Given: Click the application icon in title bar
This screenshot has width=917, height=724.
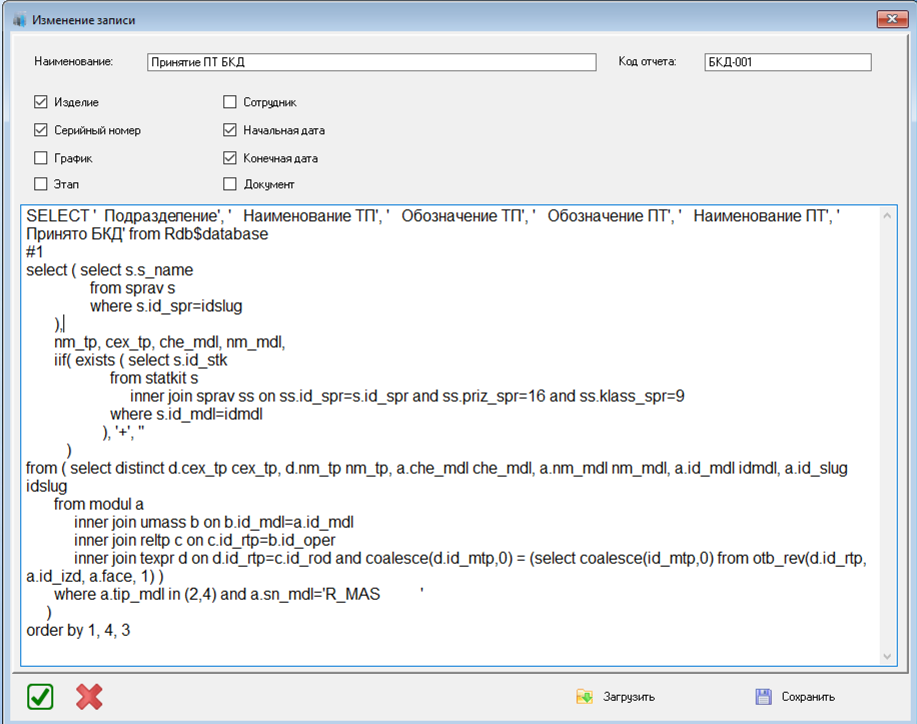Looking at the screenshot, I should pos(18,19).
